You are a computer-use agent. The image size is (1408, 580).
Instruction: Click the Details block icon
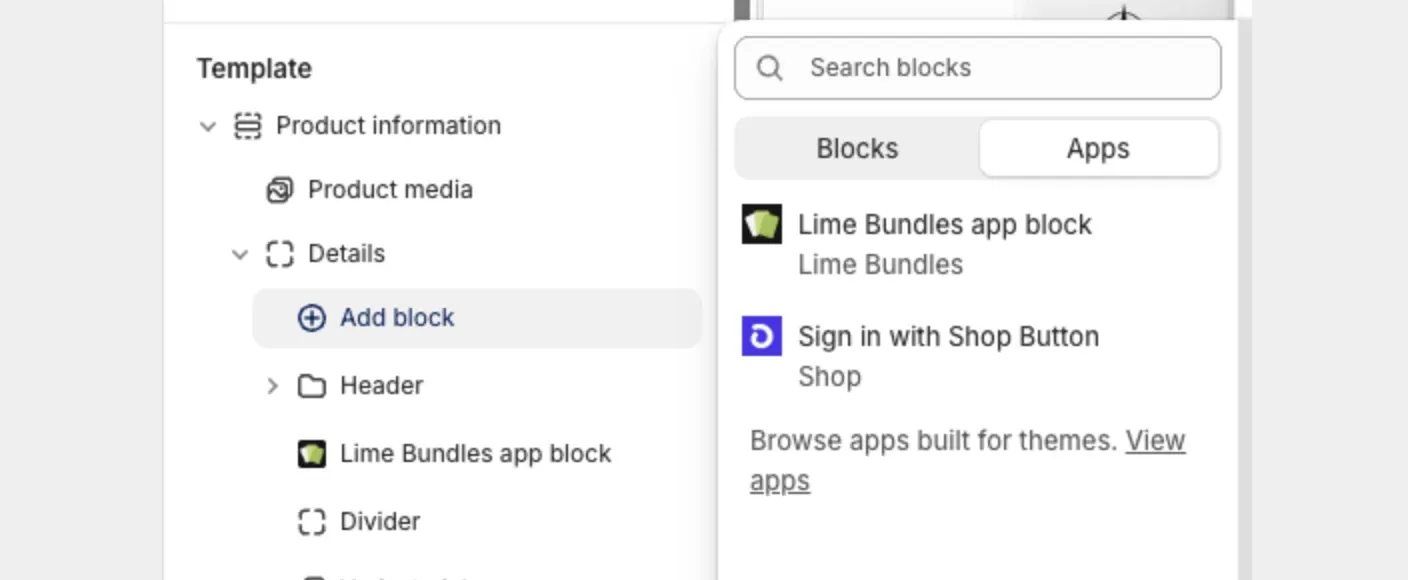tap(280, 254)
